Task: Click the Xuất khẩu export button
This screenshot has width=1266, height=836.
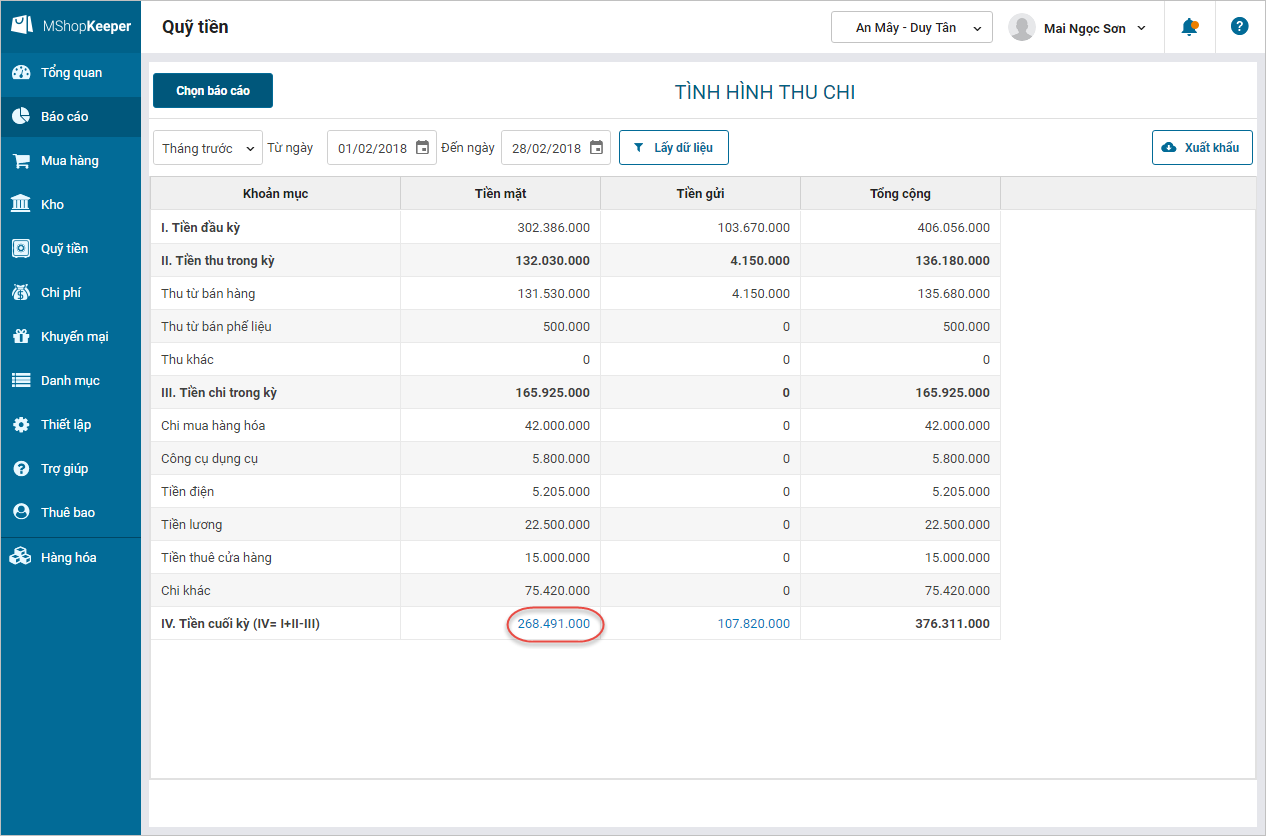Action: pyautogui.click(x=1202, y=148)
